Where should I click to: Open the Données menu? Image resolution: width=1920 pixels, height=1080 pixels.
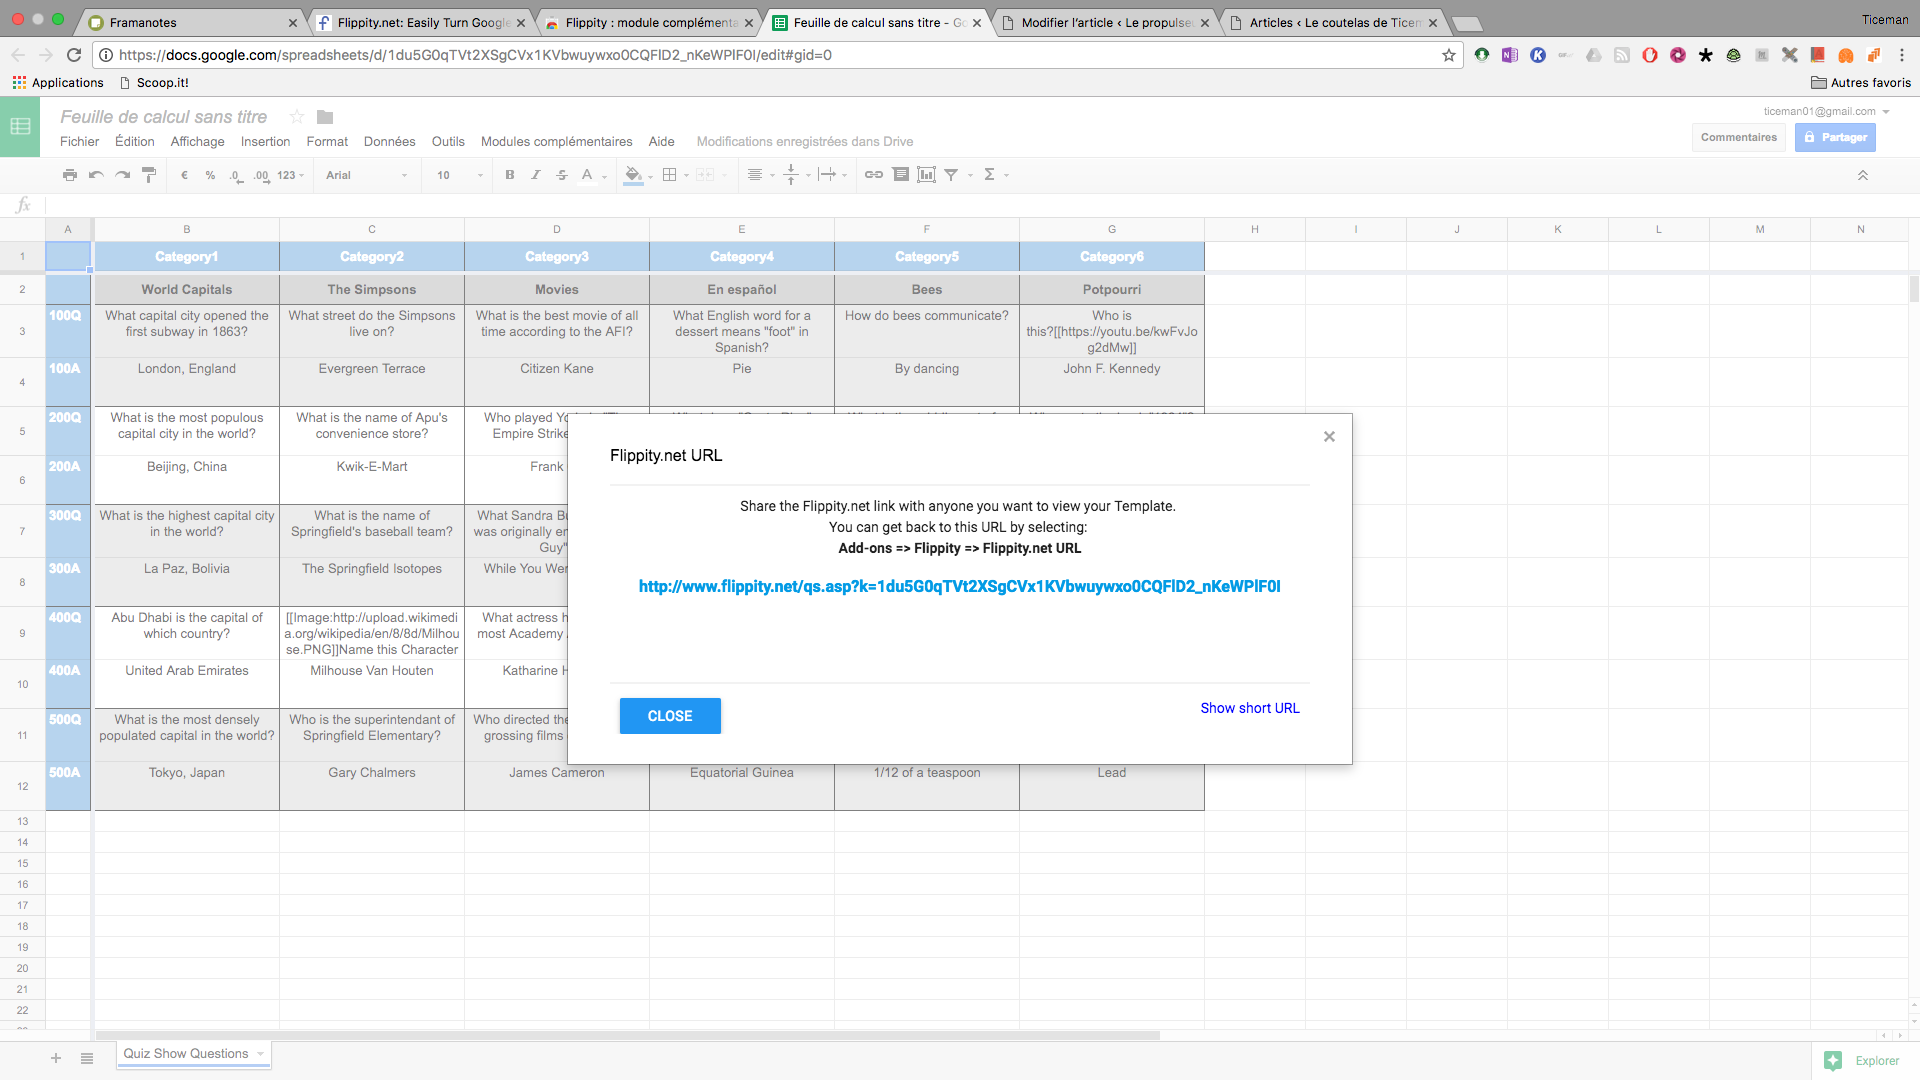tap(389, 142)
